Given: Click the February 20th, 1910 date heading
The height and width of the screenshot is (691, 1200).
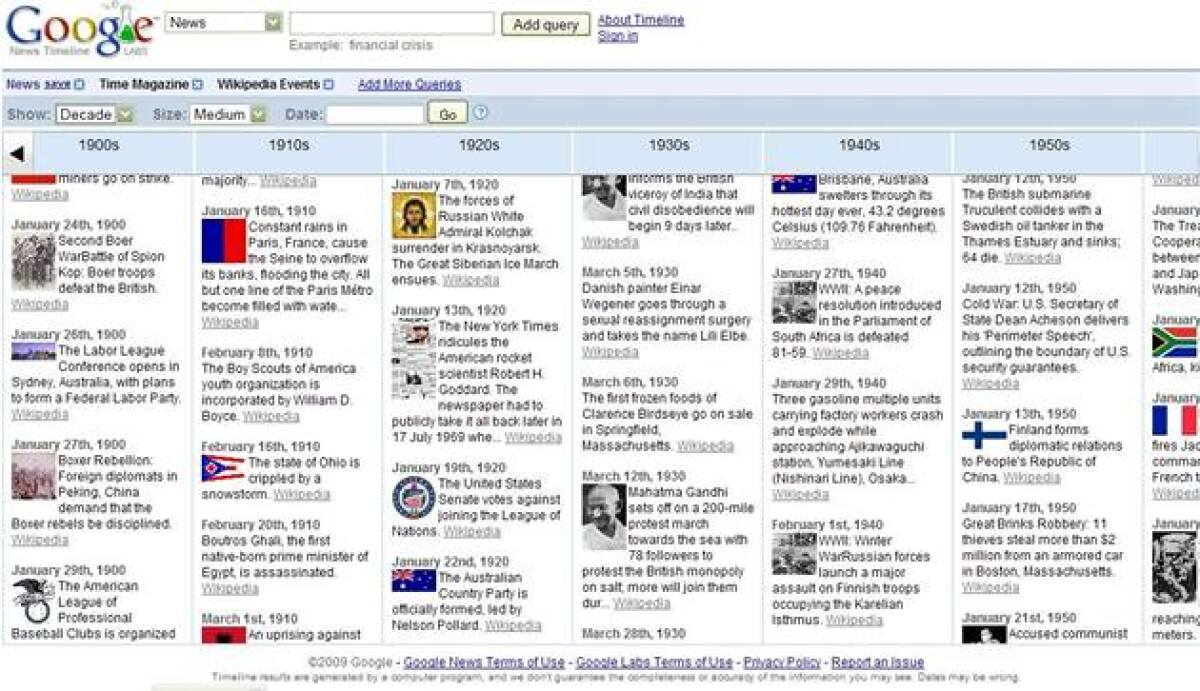Looking at the screenshot, I should 259,525.
